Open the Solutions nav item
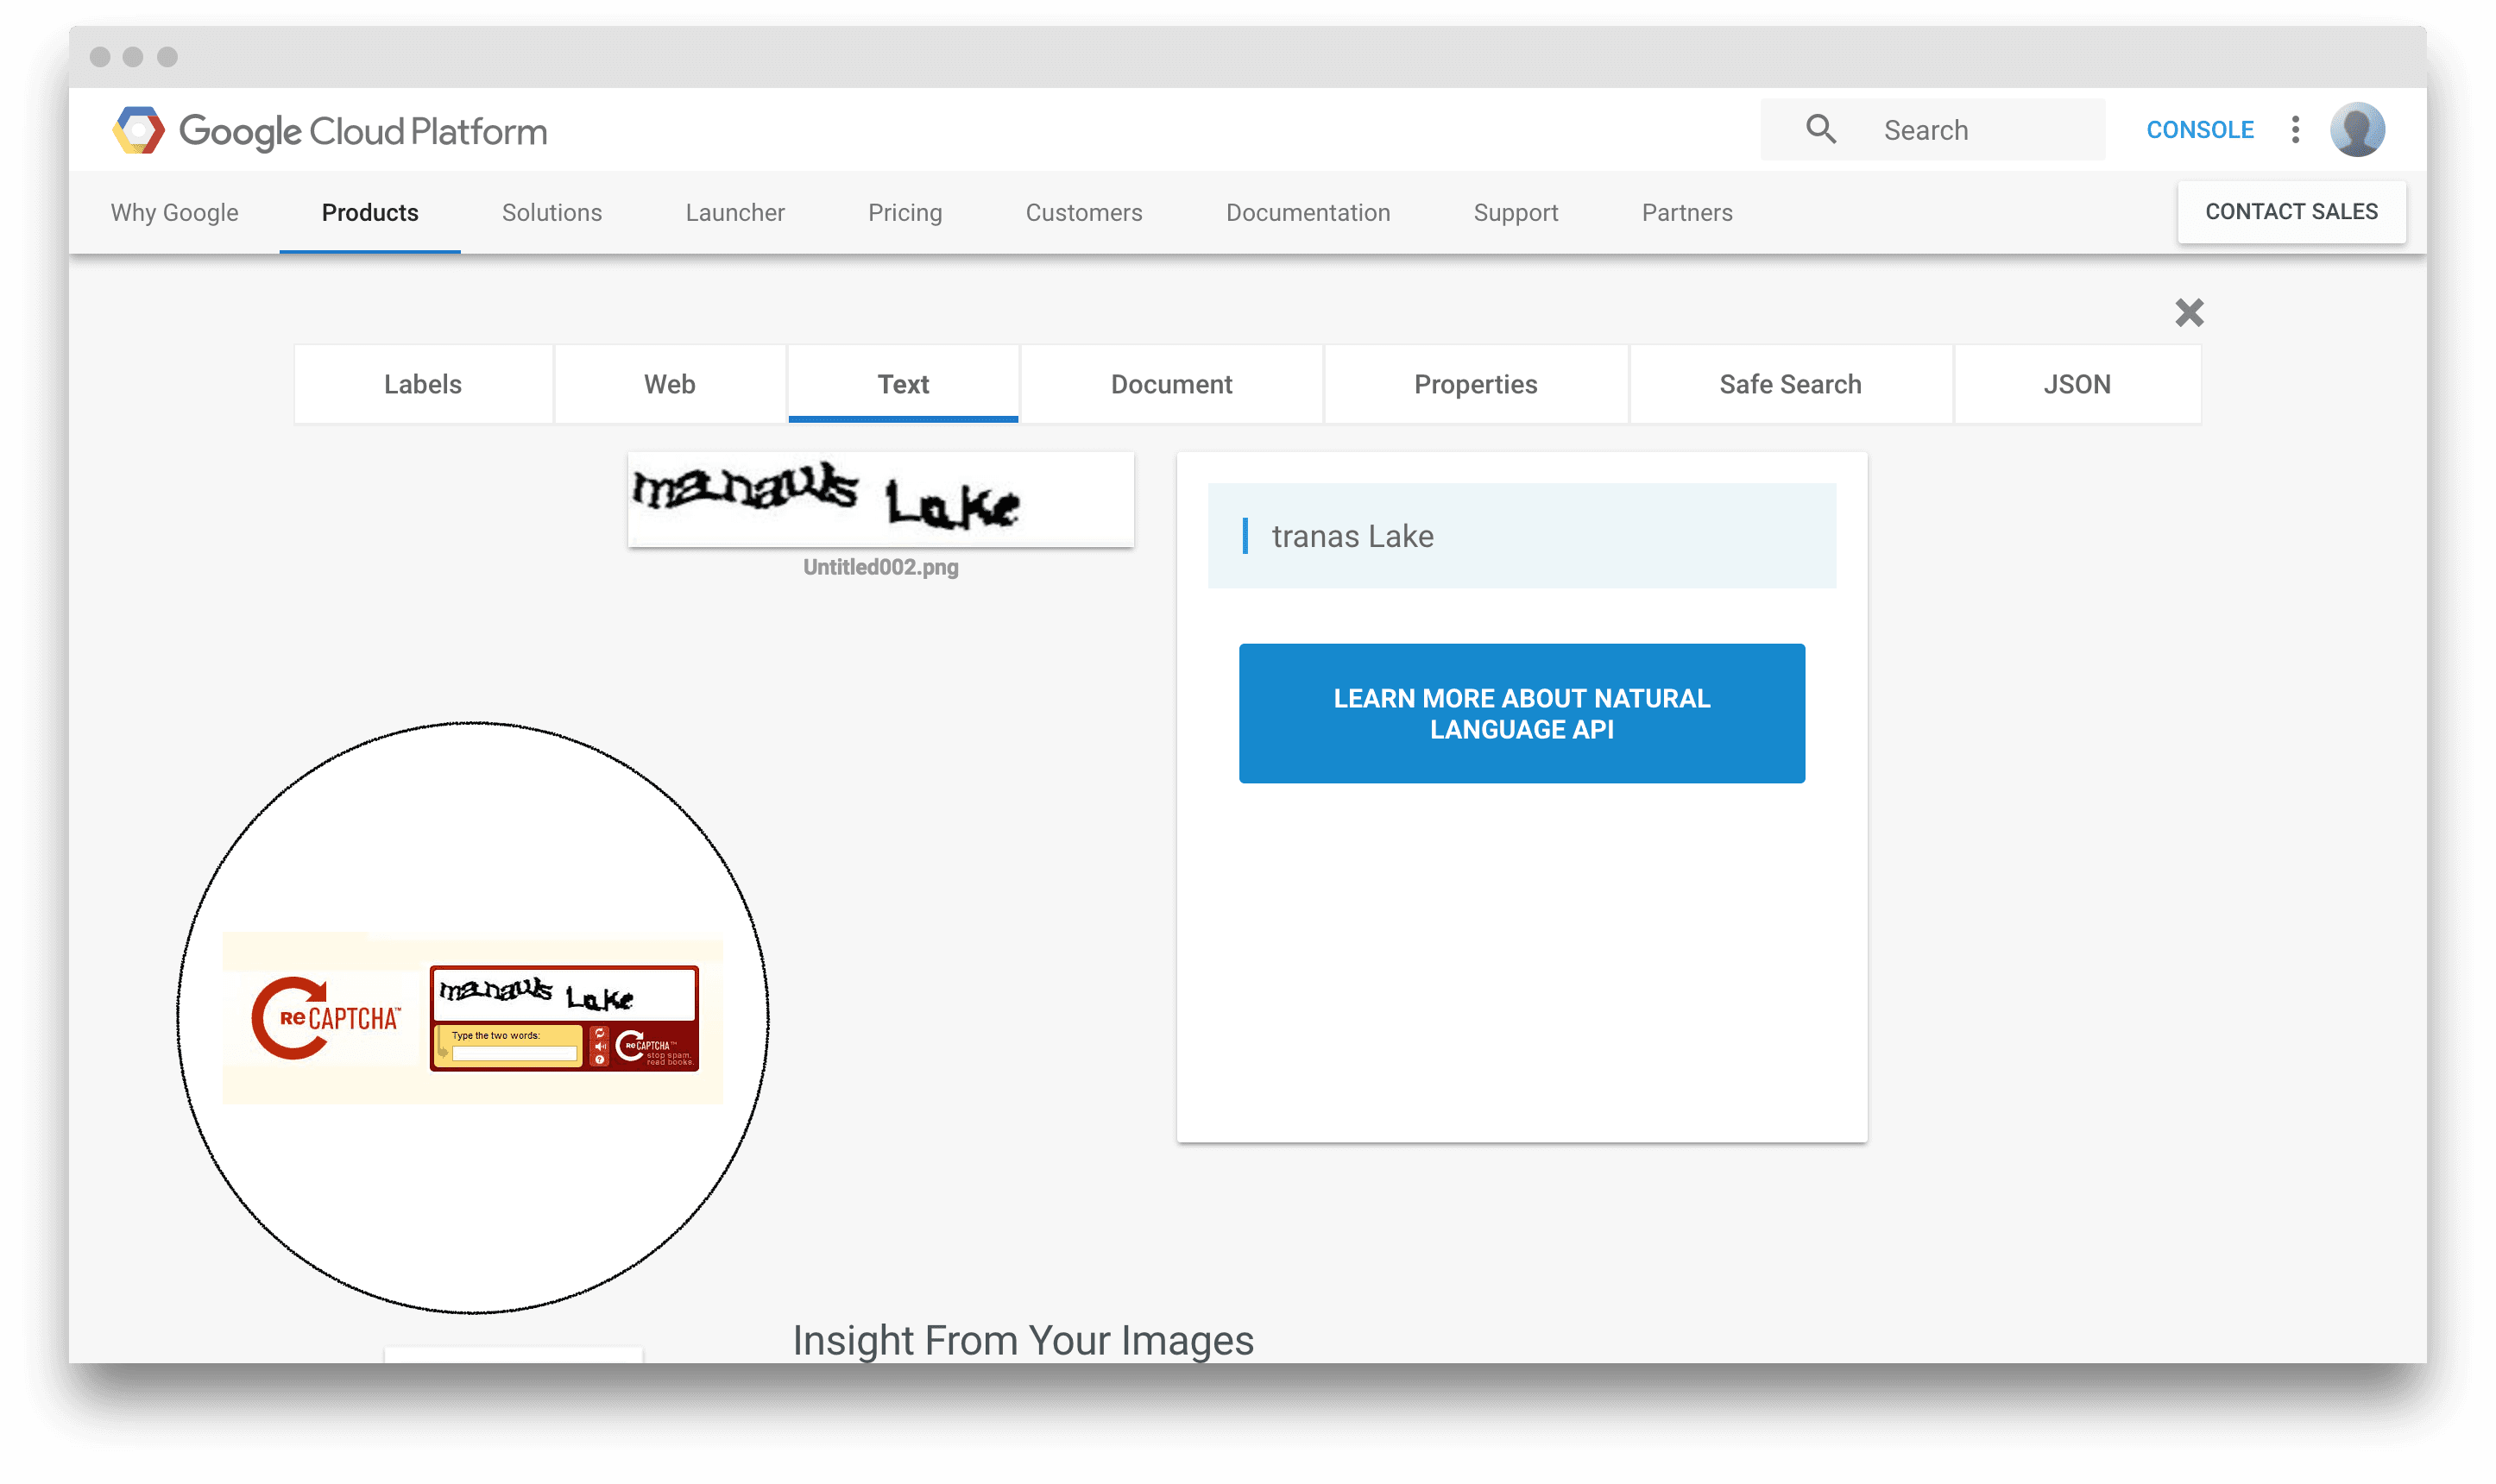 click(x=551, y=212)
